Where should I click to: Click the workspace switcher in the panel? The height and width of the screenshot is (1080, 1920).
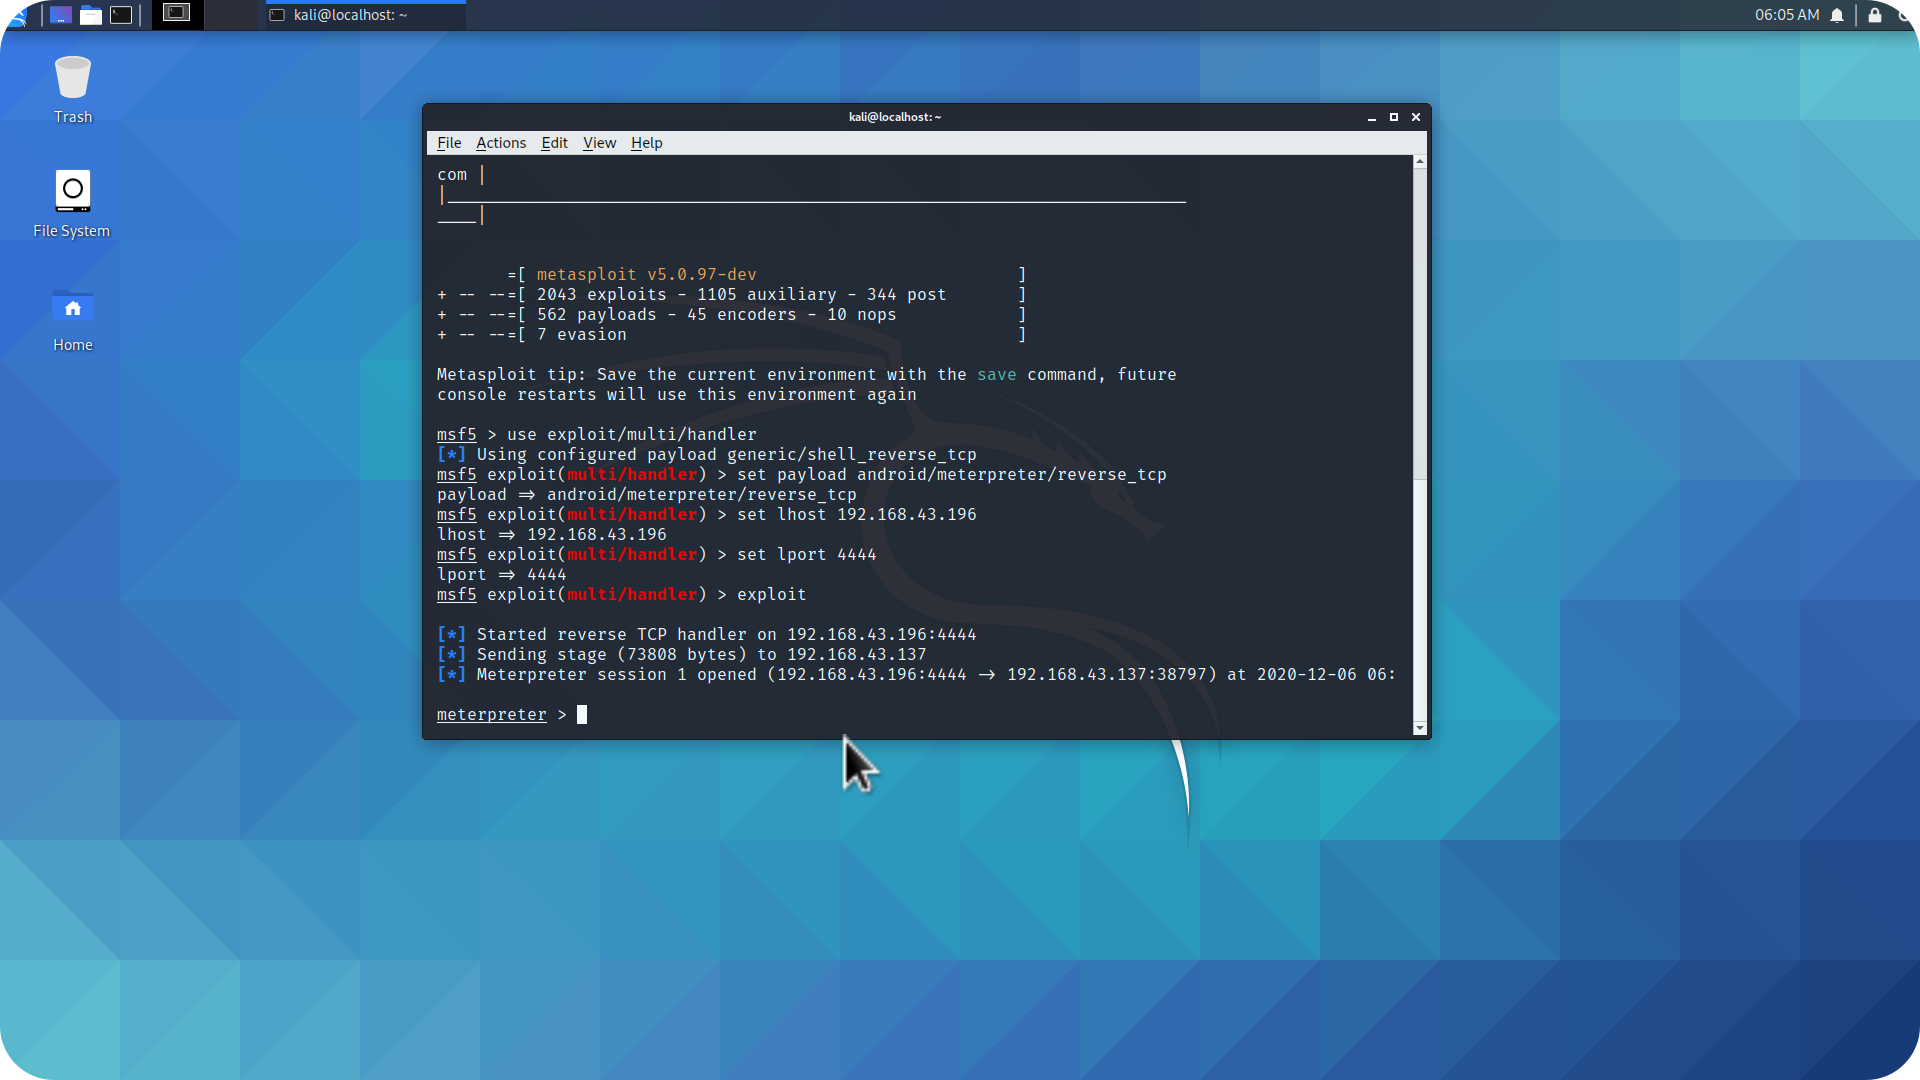tap(177, 13)
